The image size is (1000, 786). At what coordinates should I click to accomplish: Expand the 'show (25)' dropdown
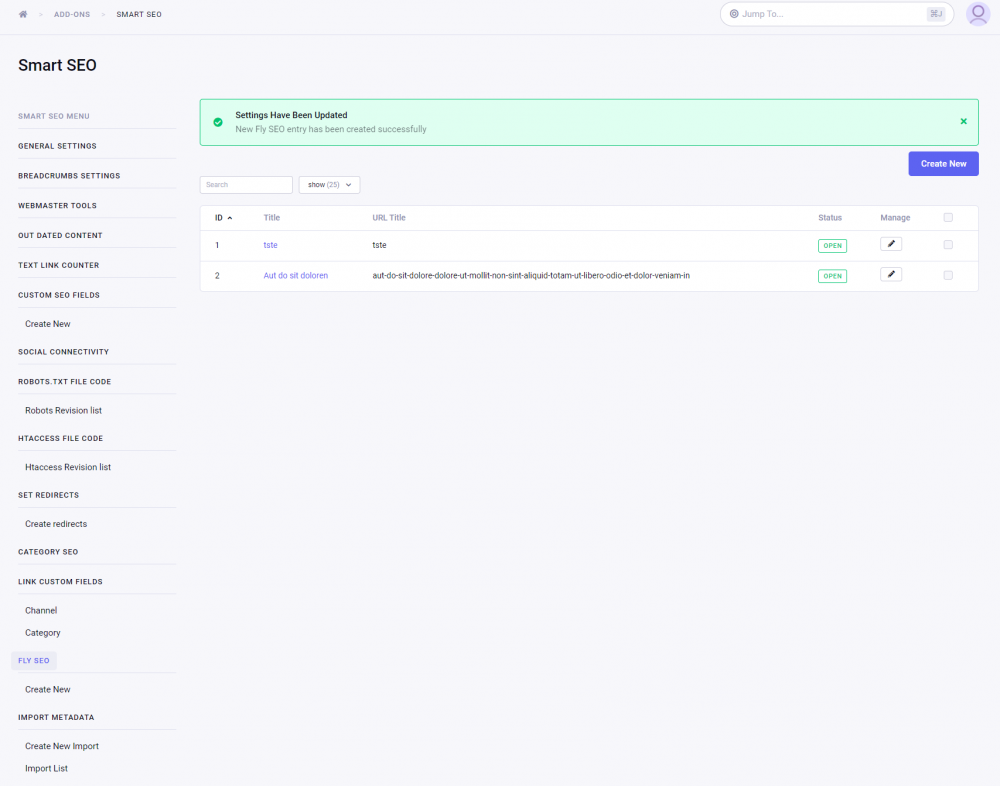(329, 185)
